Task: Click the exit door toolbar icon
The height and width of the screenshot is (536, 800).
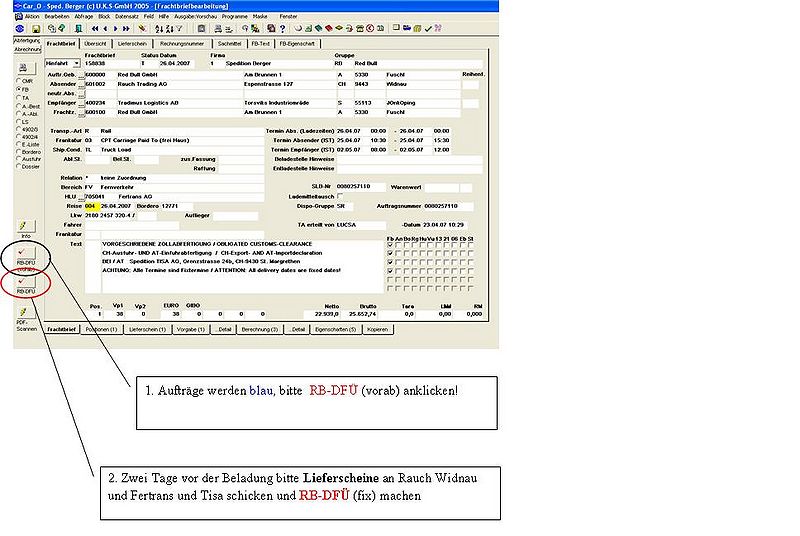Action: click(x=78, y=29)
